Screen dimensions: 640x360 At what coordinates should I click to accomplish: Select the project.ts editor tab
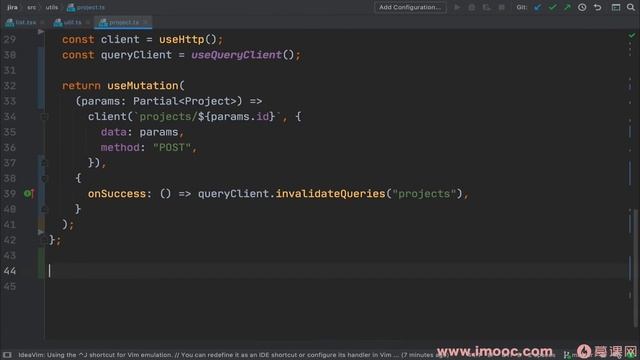pos(124,22)
